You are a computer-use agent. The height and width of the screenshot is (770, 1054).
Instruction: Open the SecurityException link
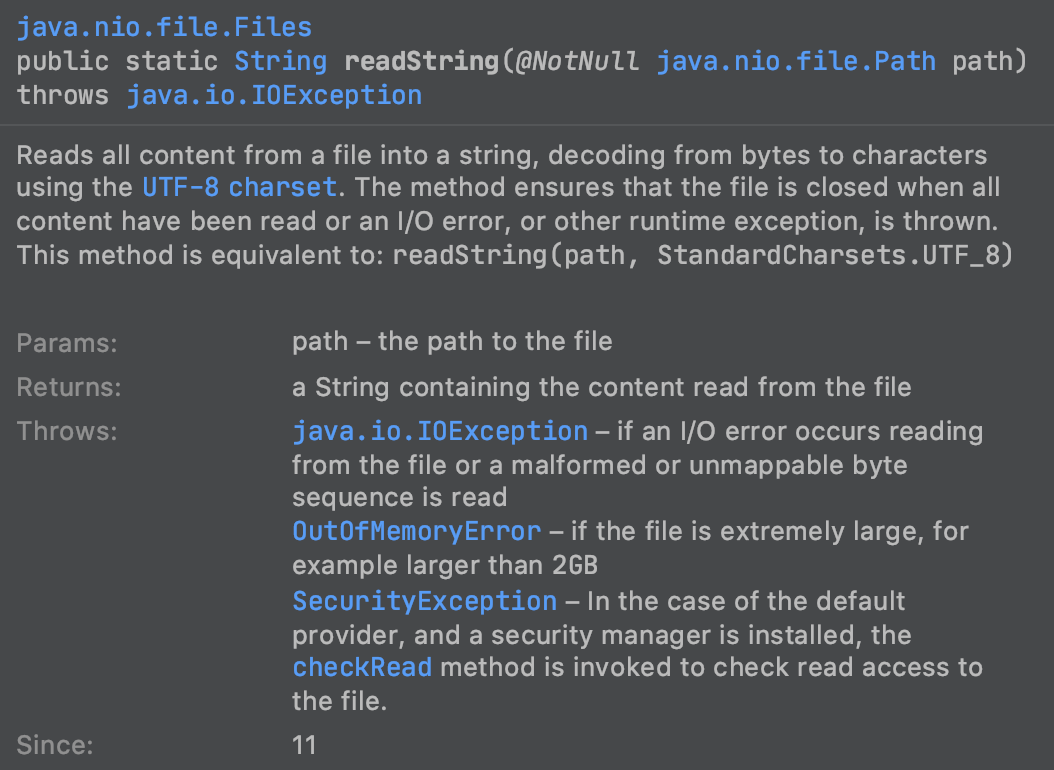click(425, 601)
